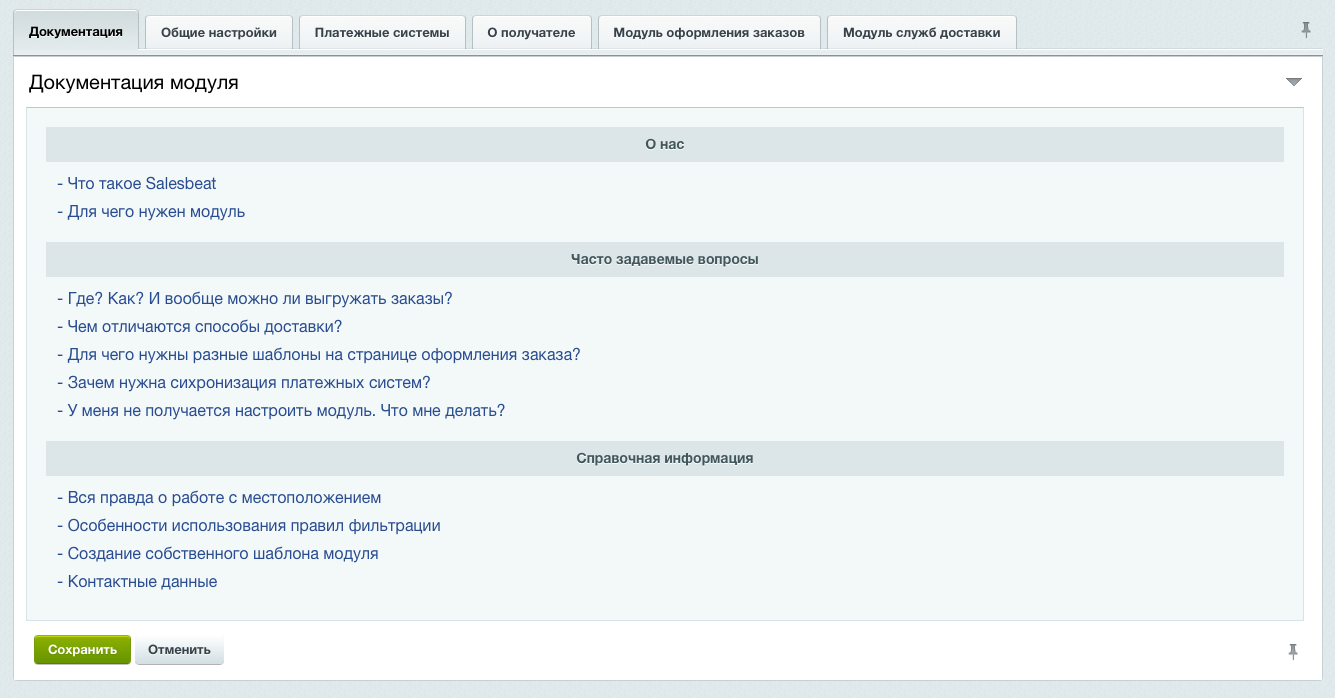This screenshot has height=698, width=1335.
Task: Switch to the Общие настройки tab
Action: click(x=218, y=31)
